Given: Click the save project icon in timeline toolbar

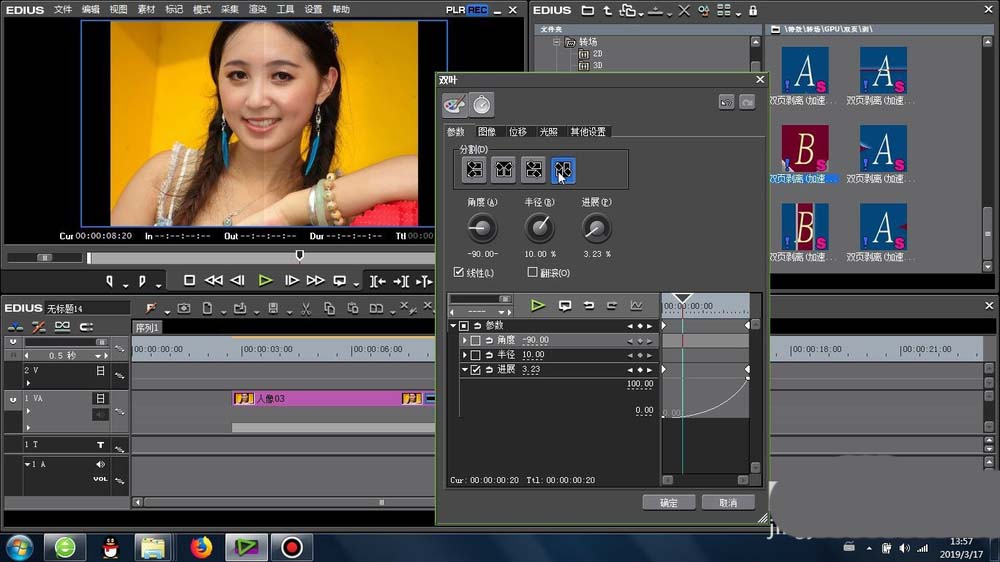Looking at the screenshot, I should 273,309.
